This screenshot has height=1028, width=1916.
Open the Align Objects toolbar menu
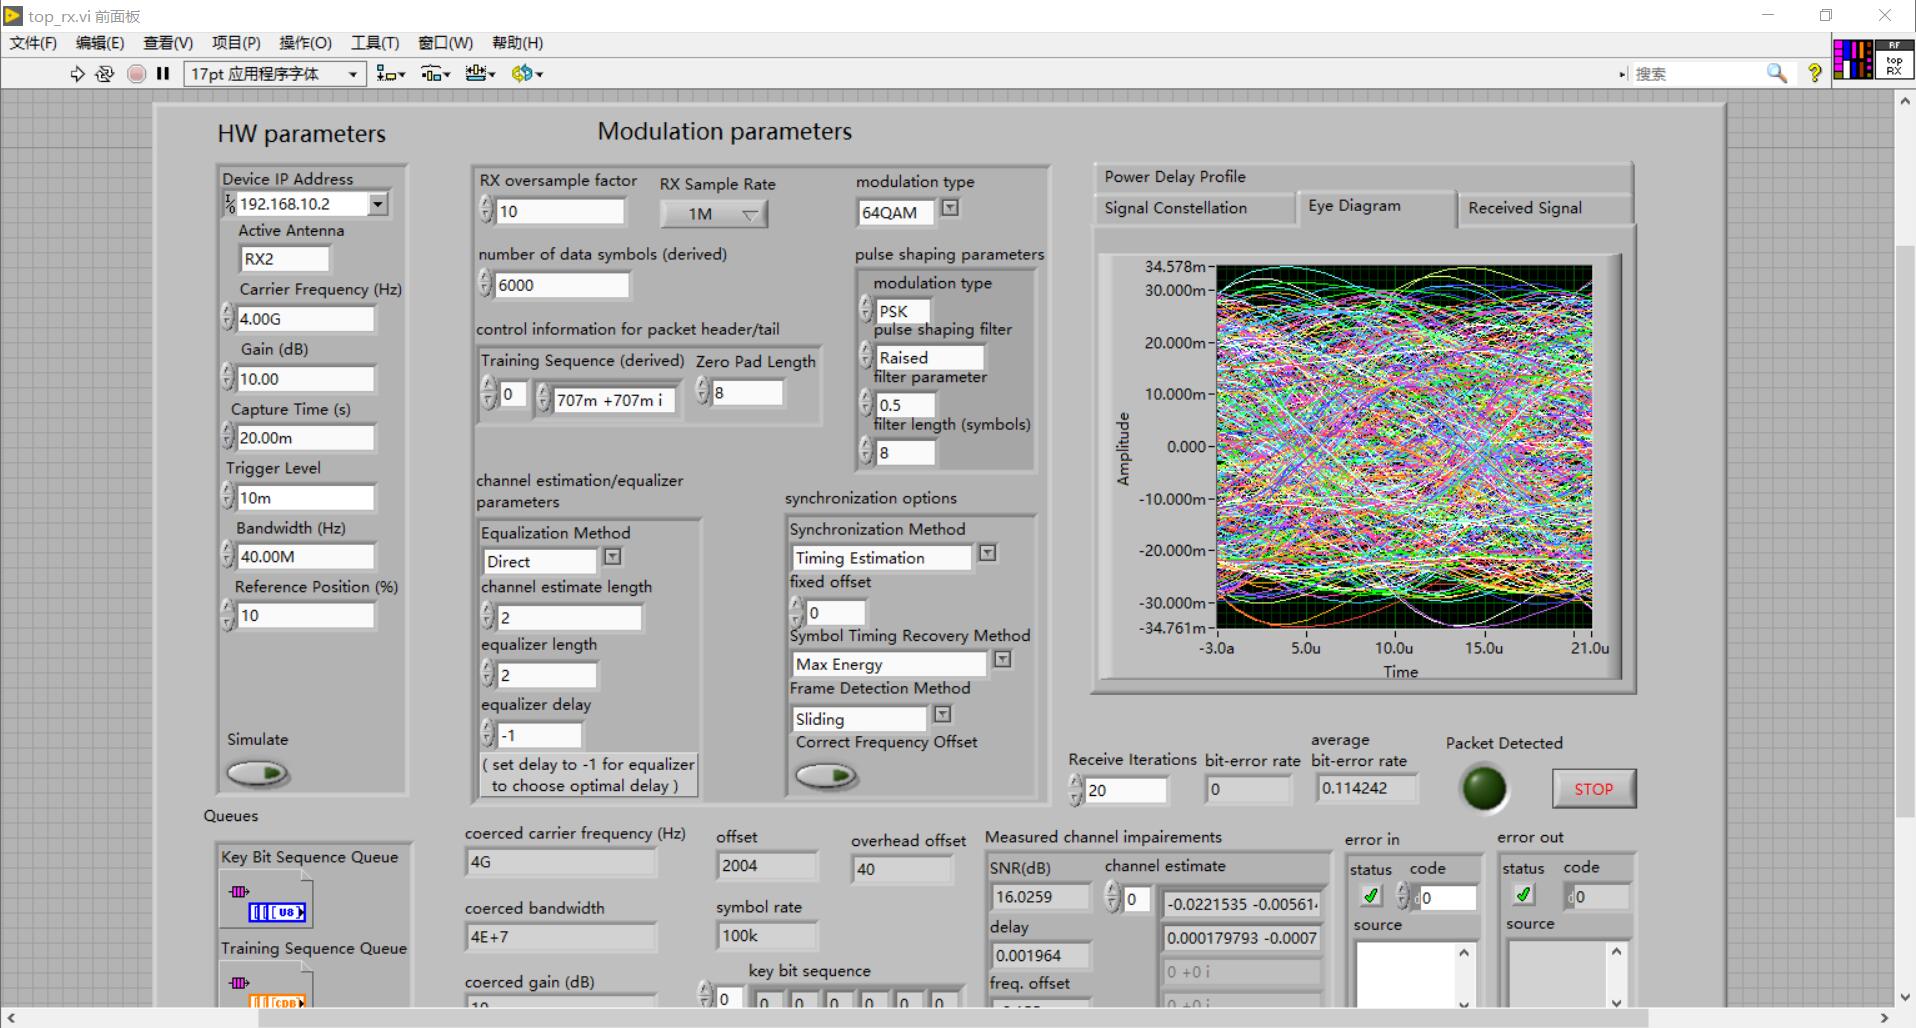pyautogui.click(x=390, y=73)
